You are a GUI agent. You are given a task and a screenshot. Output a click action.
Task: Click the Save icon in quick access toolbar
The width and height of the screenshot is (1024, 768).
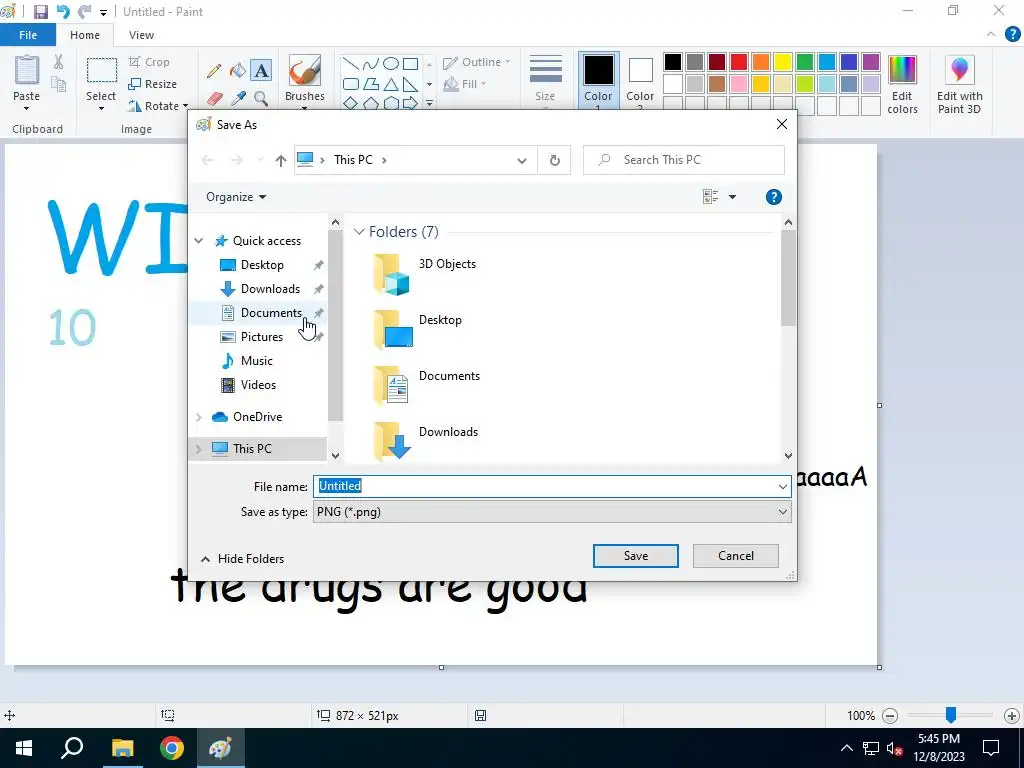[40, 12]
